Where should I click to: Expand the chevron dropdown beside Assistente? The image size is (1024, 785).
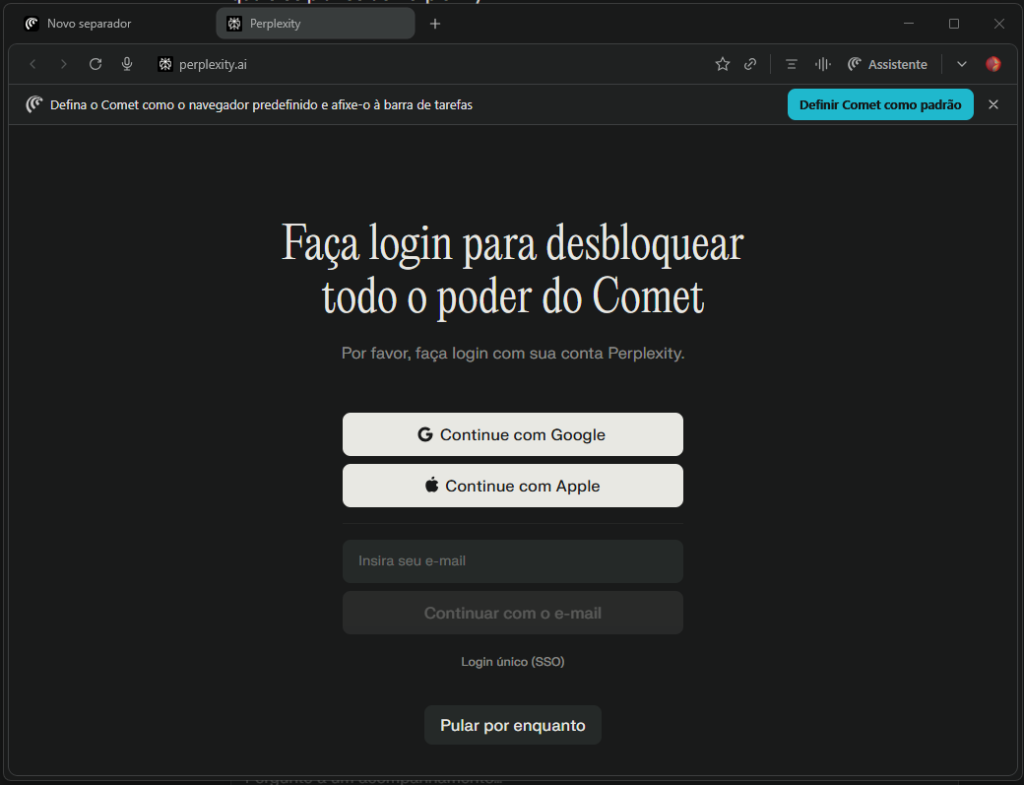pos(961,63)
